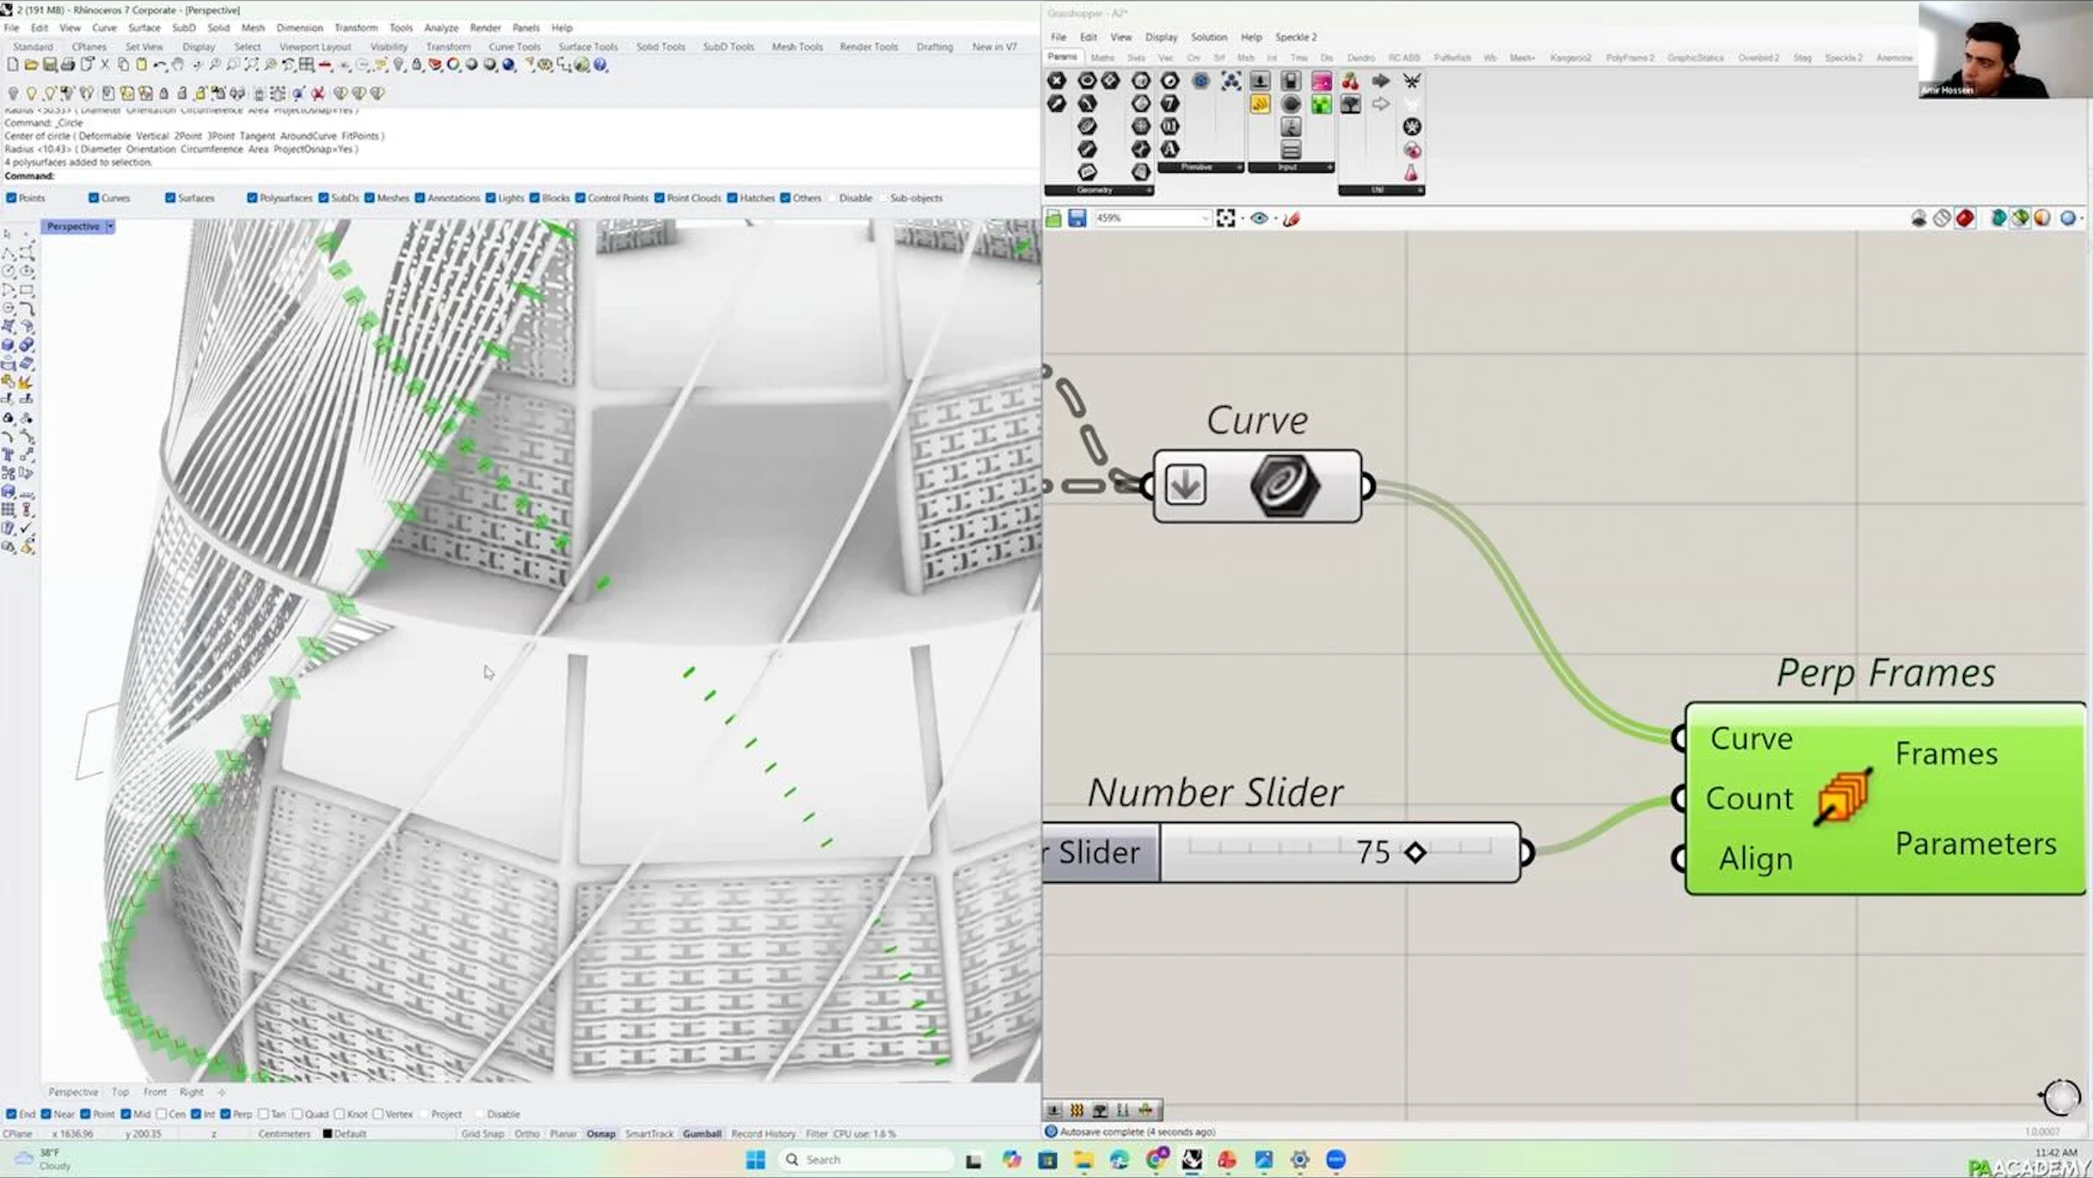Viewport: 2093px width, 1178px height.
Task: Switch to the Curve Tools toolbar tab
Action: pyautogui.click(x=514, y=47)
